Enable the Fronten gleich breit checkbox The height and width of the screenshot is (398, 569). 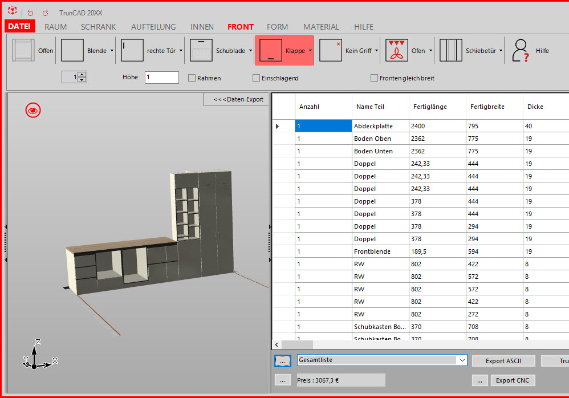click(x=374, y=78)
